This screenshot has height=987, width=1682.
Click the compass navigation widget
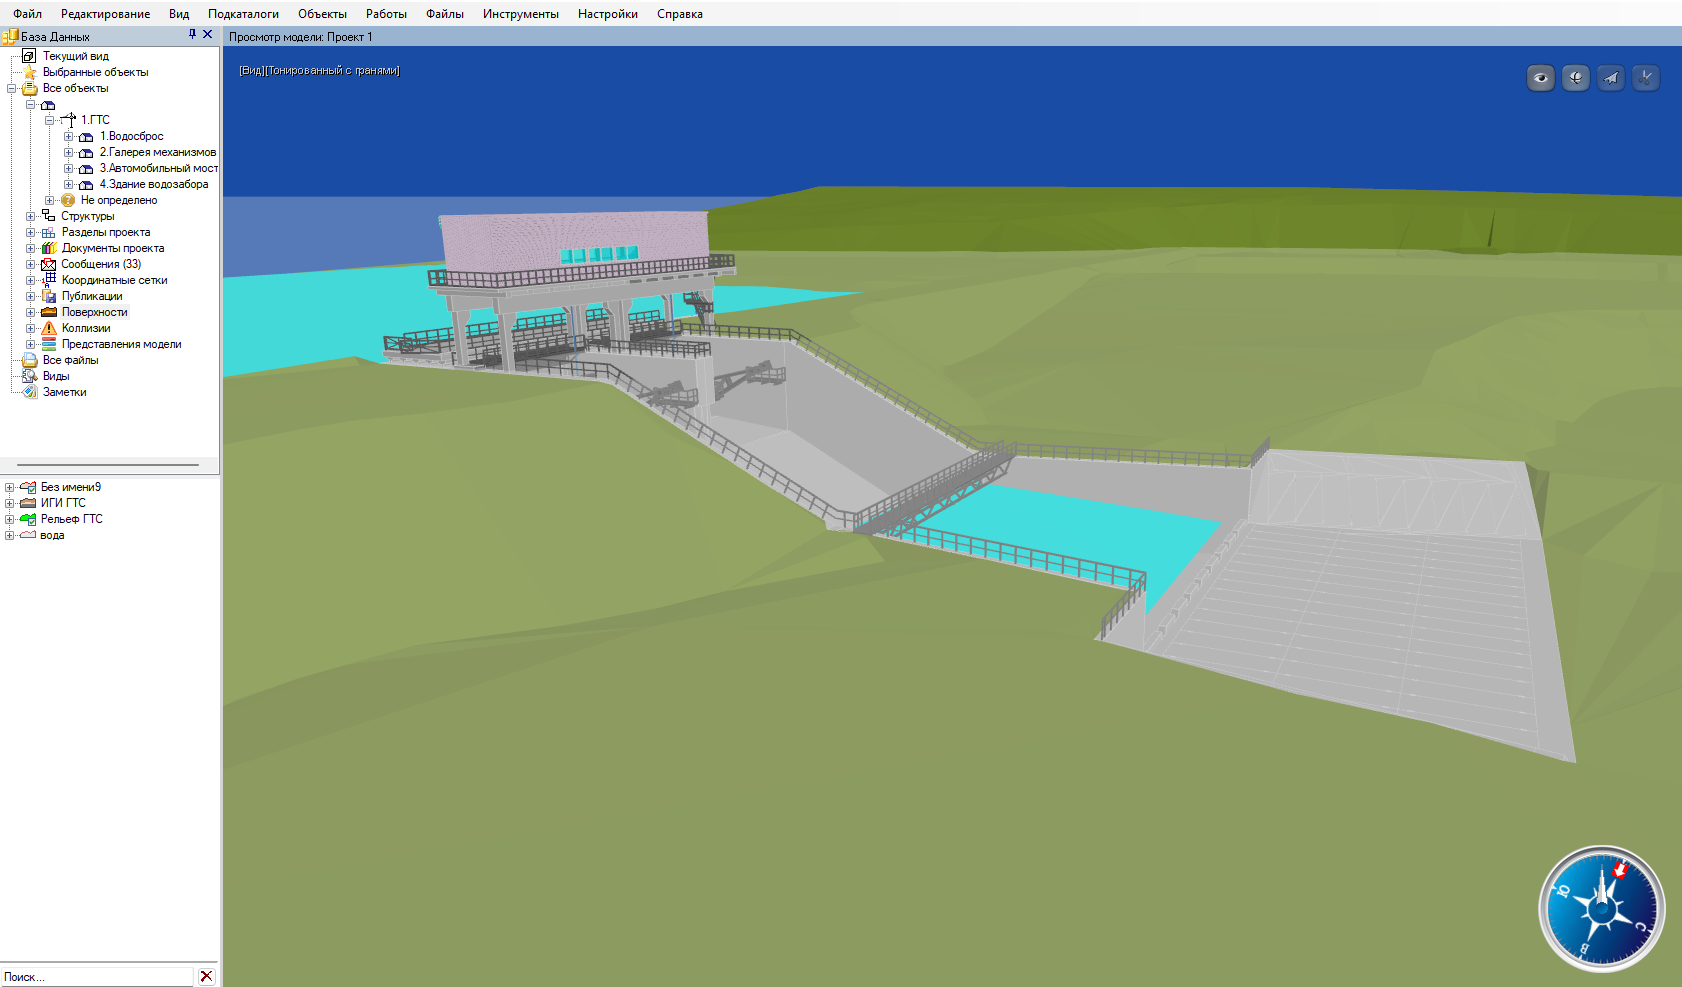1601,909
